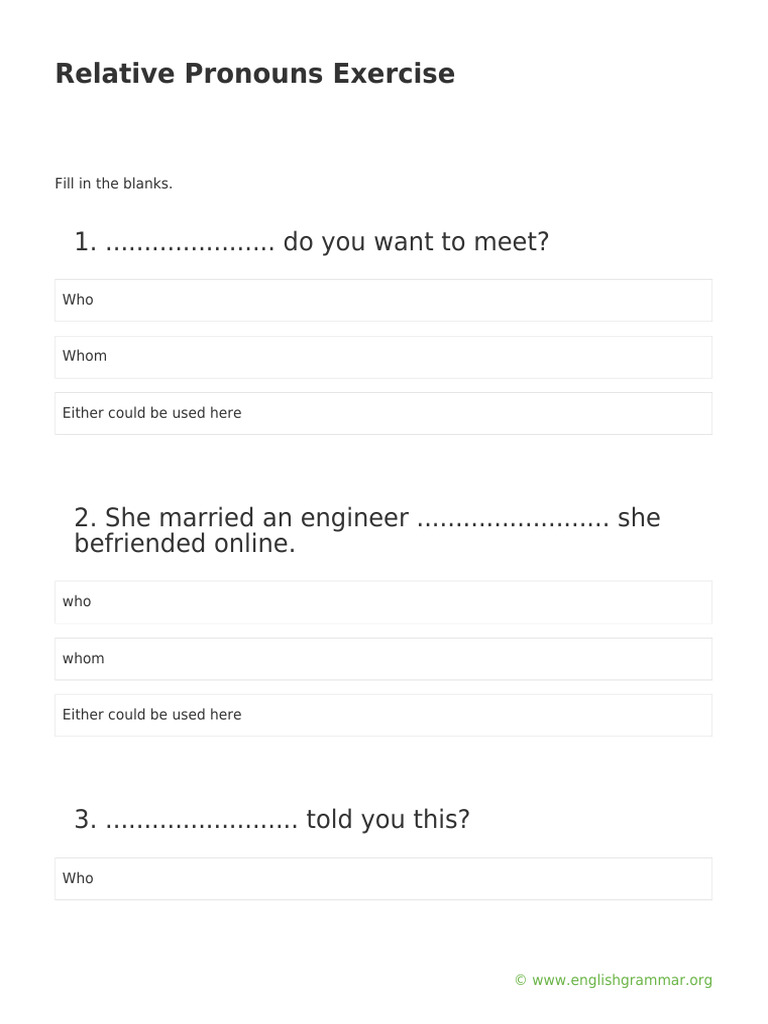
Task: Click the question number "3."
Action: [x=85, y=820]
